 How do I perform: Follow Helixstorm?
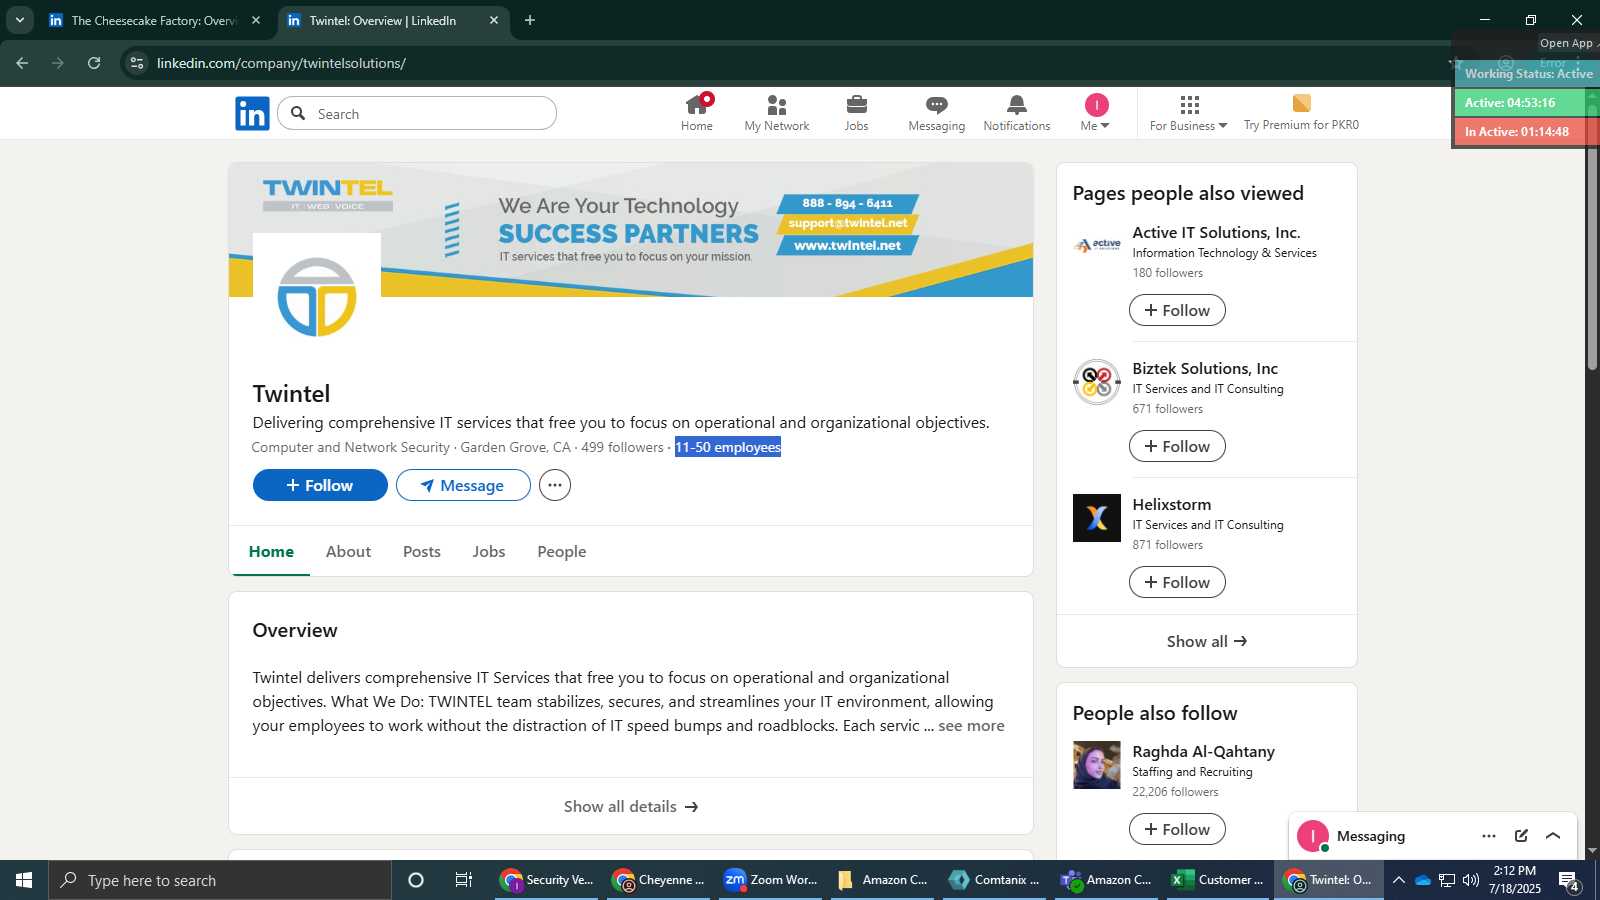pos(1177,582)
